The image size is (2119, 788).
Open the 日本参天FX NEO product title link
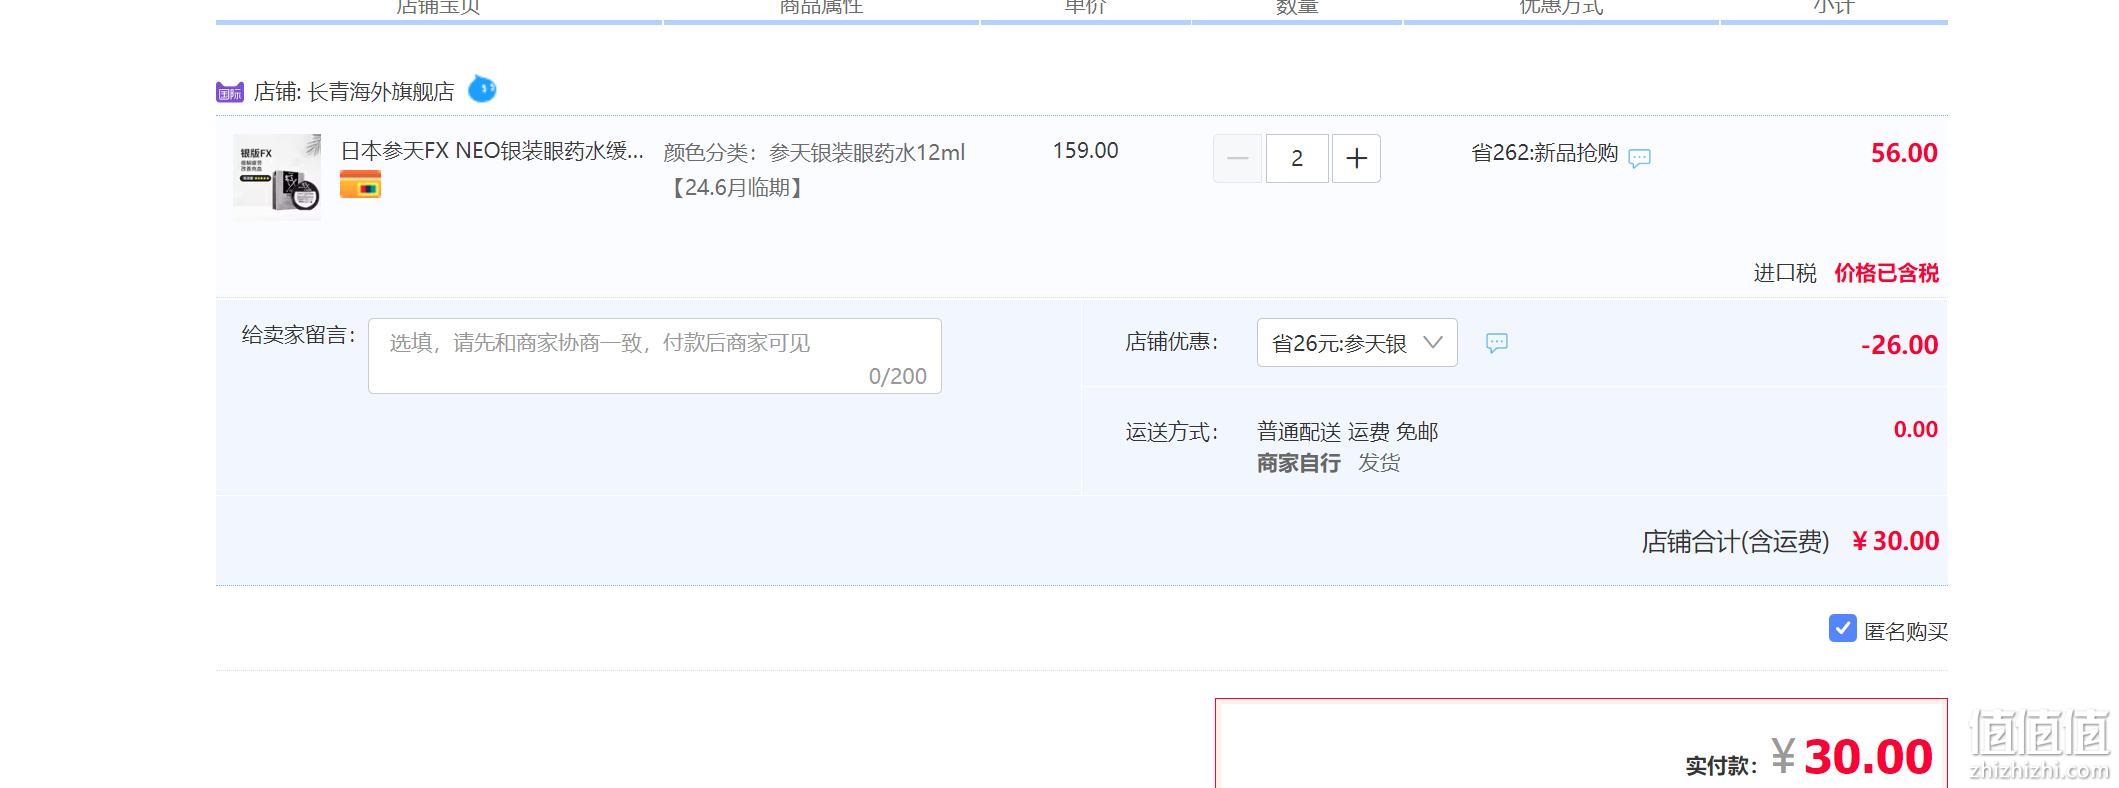[492, 151]
